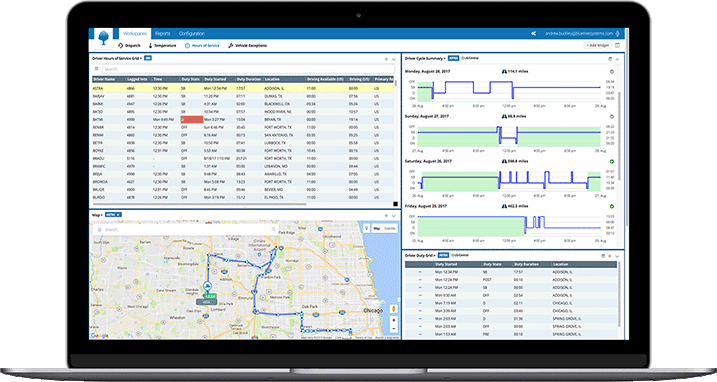Click the blue truck marker on the map

207,286
